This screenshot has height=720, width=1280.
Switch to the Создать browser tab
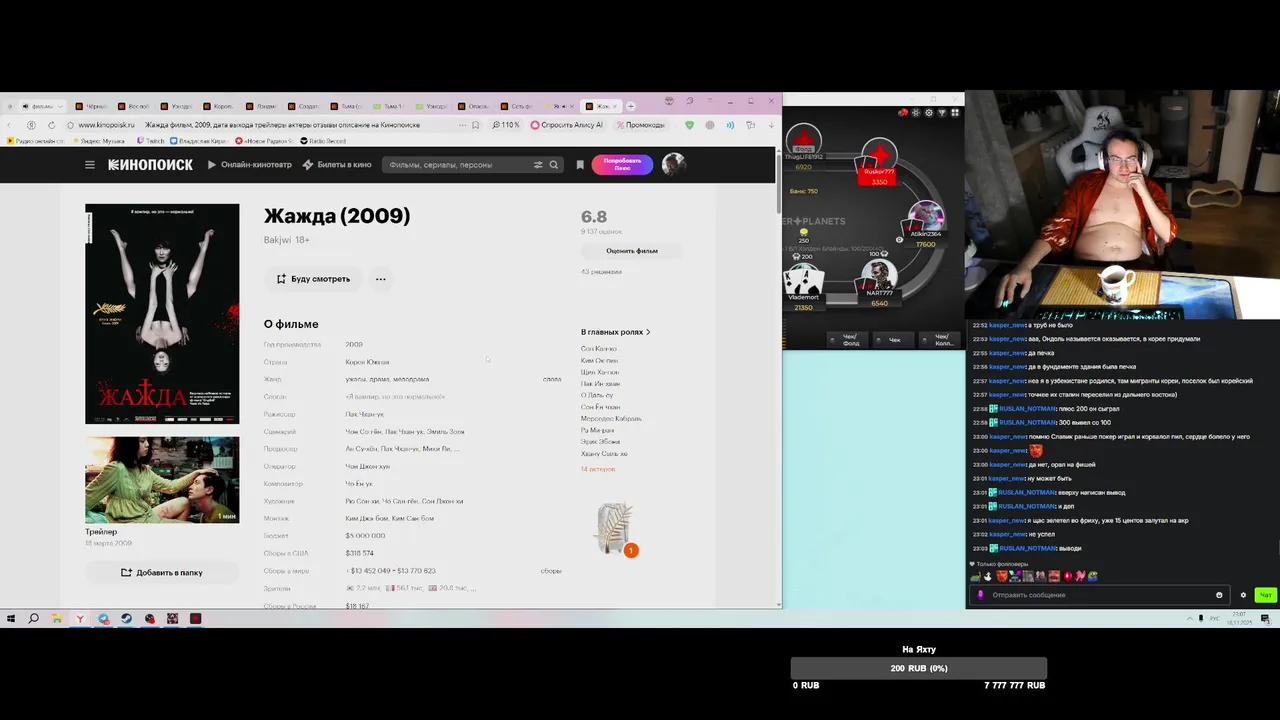pyautogui.click(x=304, y=106)
